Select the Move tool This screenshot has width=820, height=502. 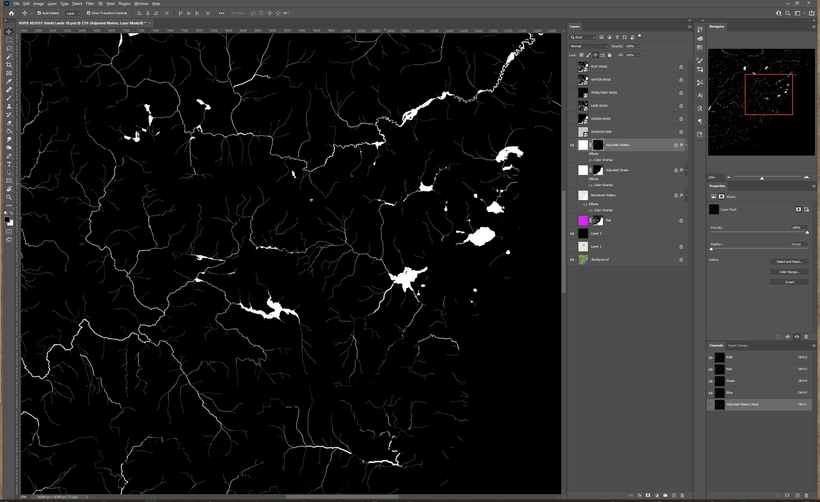(x=9, y=32)
